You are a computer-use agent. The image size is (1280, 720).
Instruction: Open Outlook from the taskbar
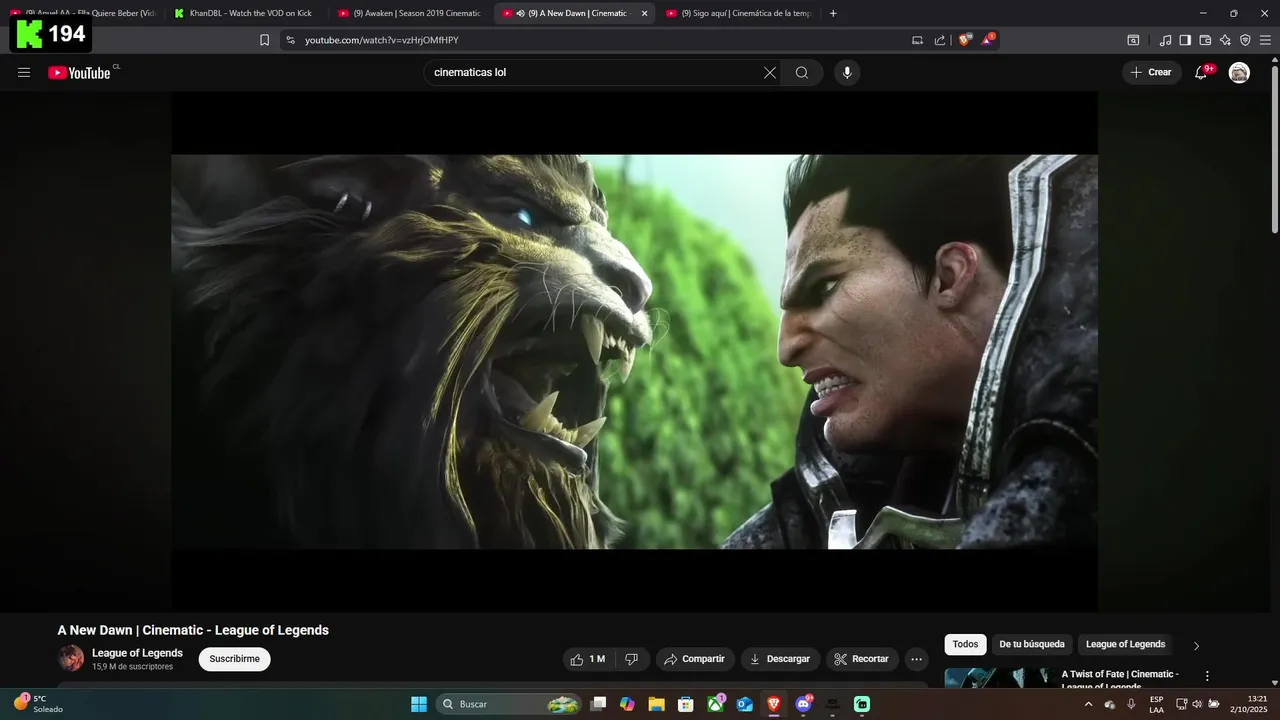click(x=745, y=704)
